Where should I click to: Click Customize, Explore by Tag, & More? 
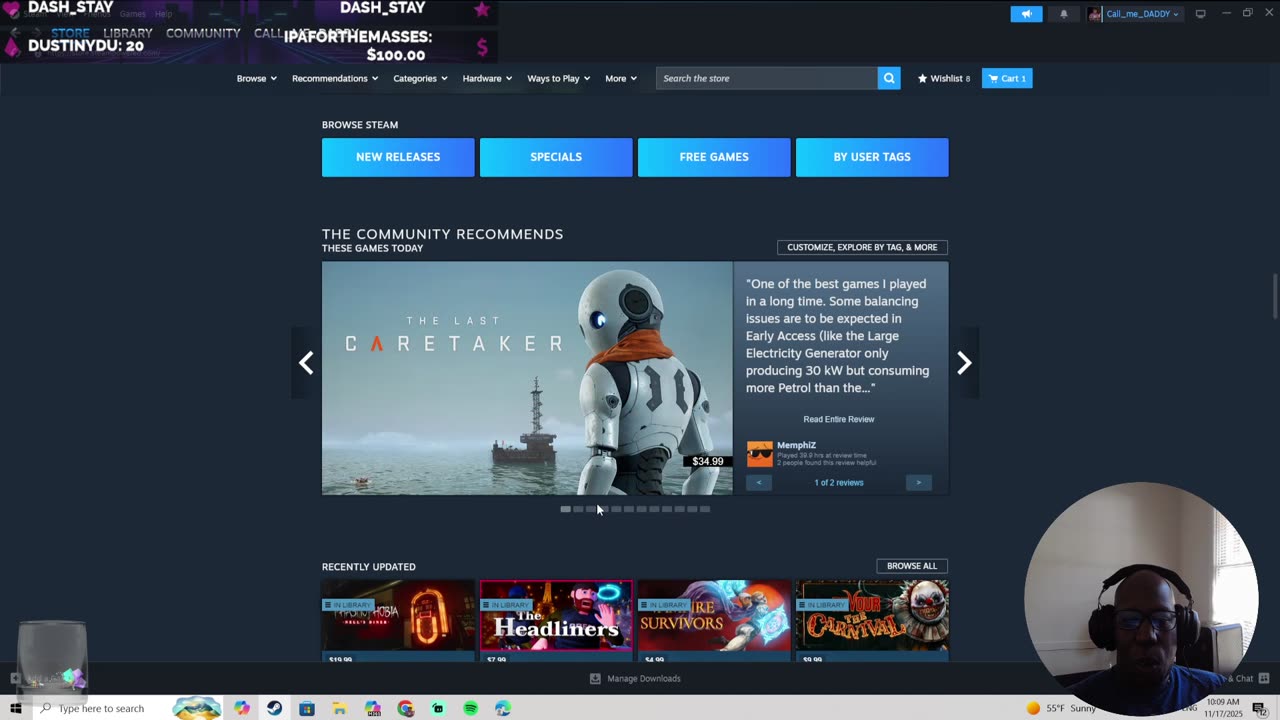862,247
